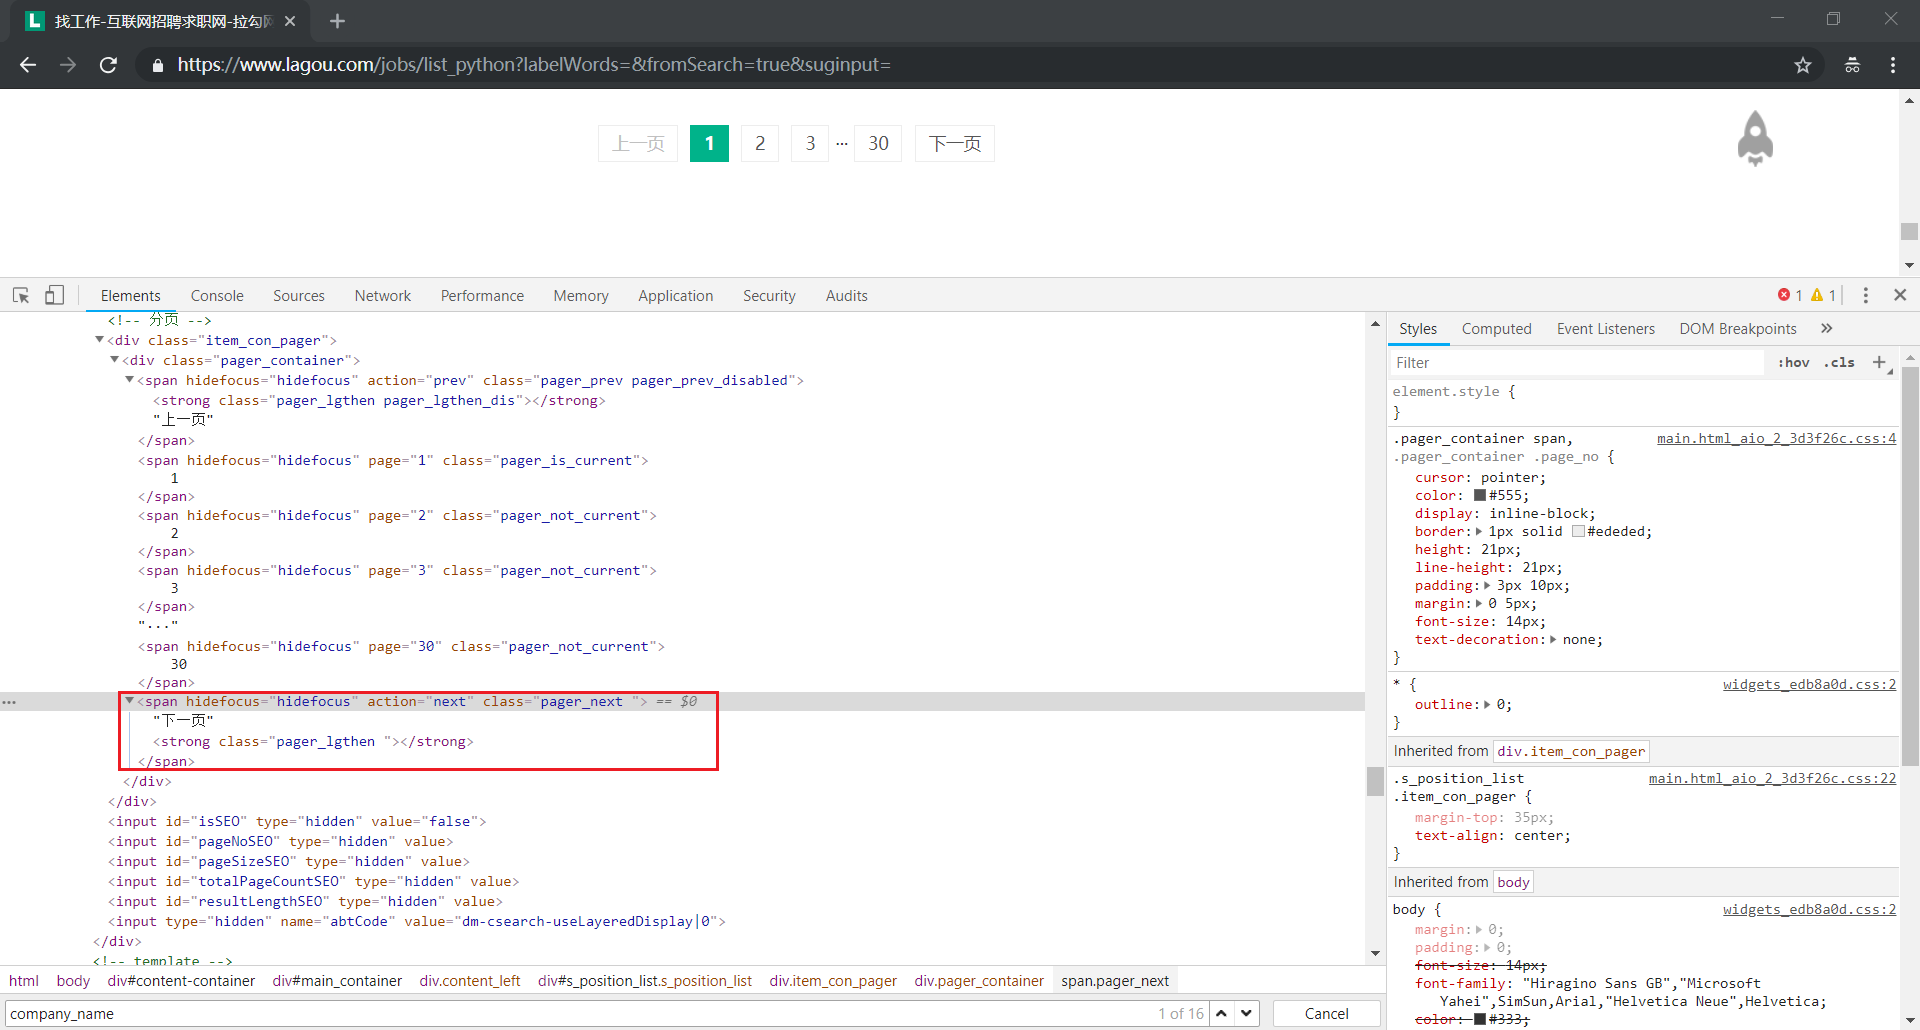Go to next search result arrow
This screenshot has width=1920, height=1030.
click(x=1246, y=1013)
